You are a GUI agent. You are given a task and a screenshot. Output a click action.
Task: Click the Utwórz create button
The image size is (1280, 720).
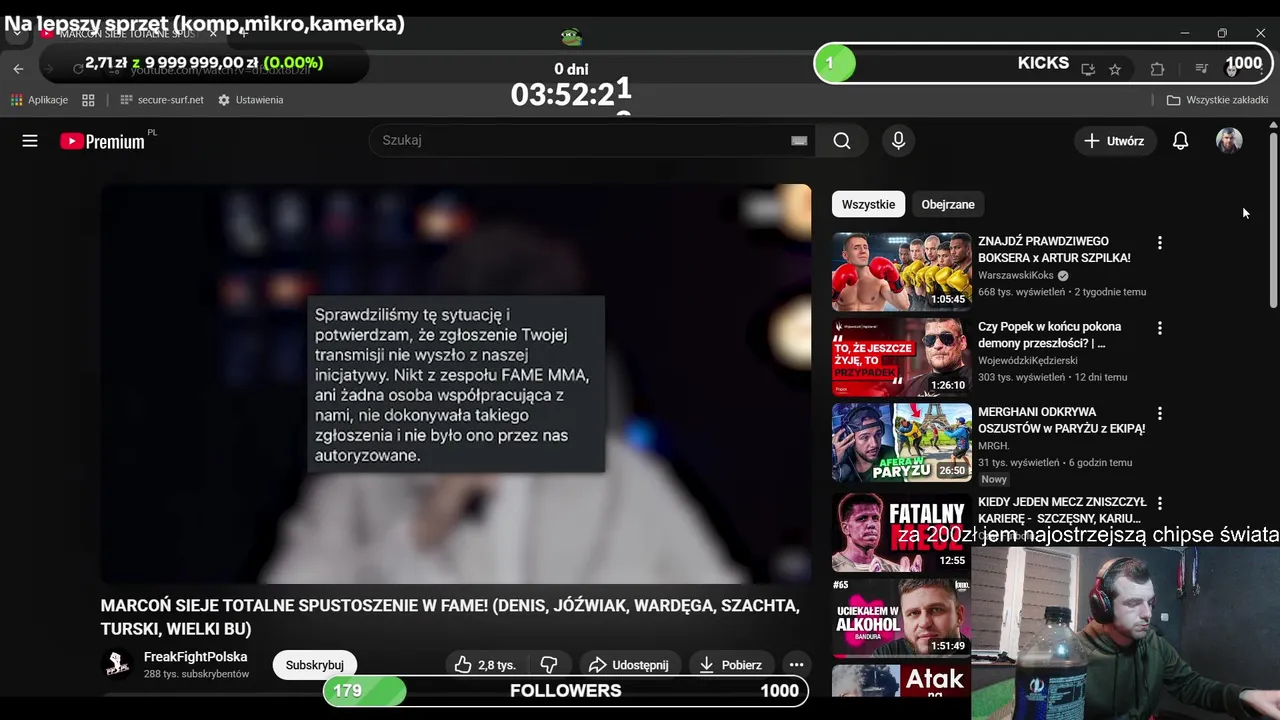(1114, 141)
